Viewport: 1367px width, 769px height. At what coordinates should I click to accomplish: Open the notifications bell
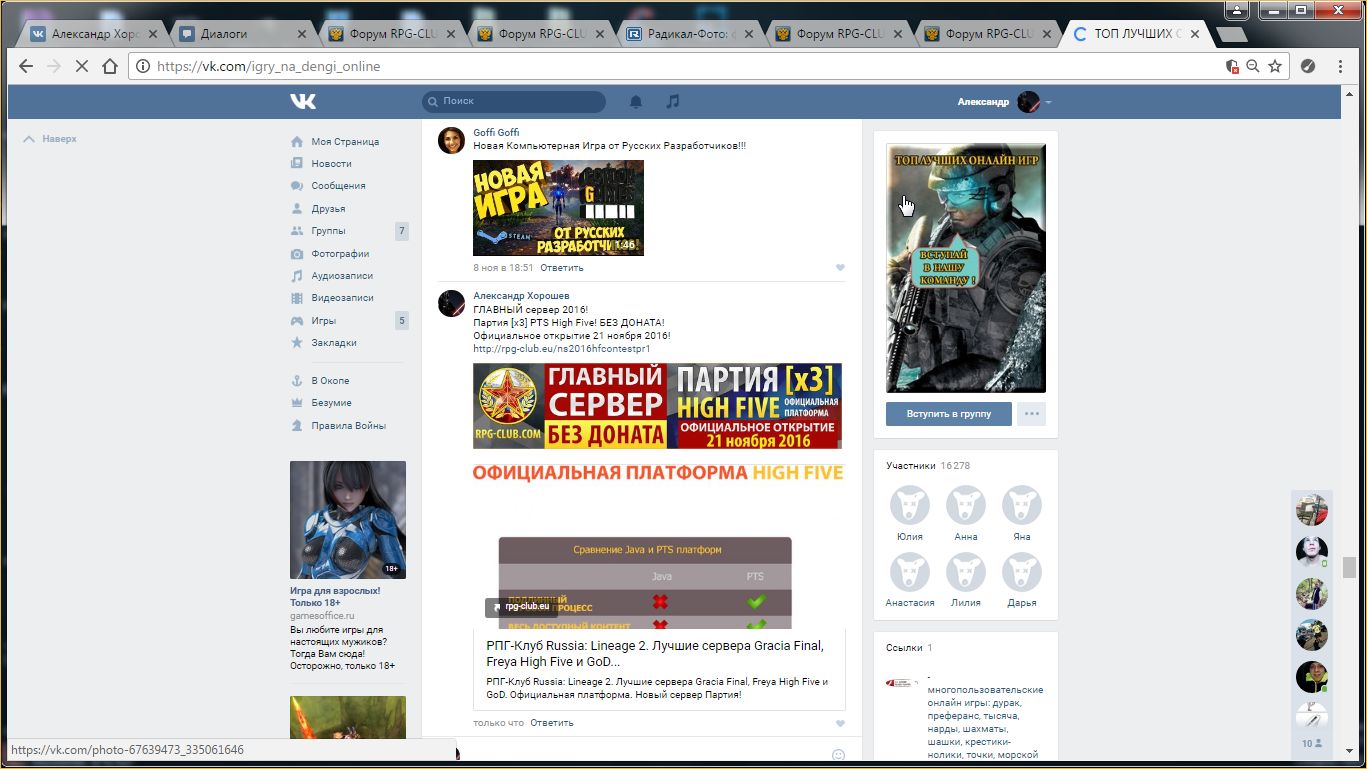[x=635, y=101]
